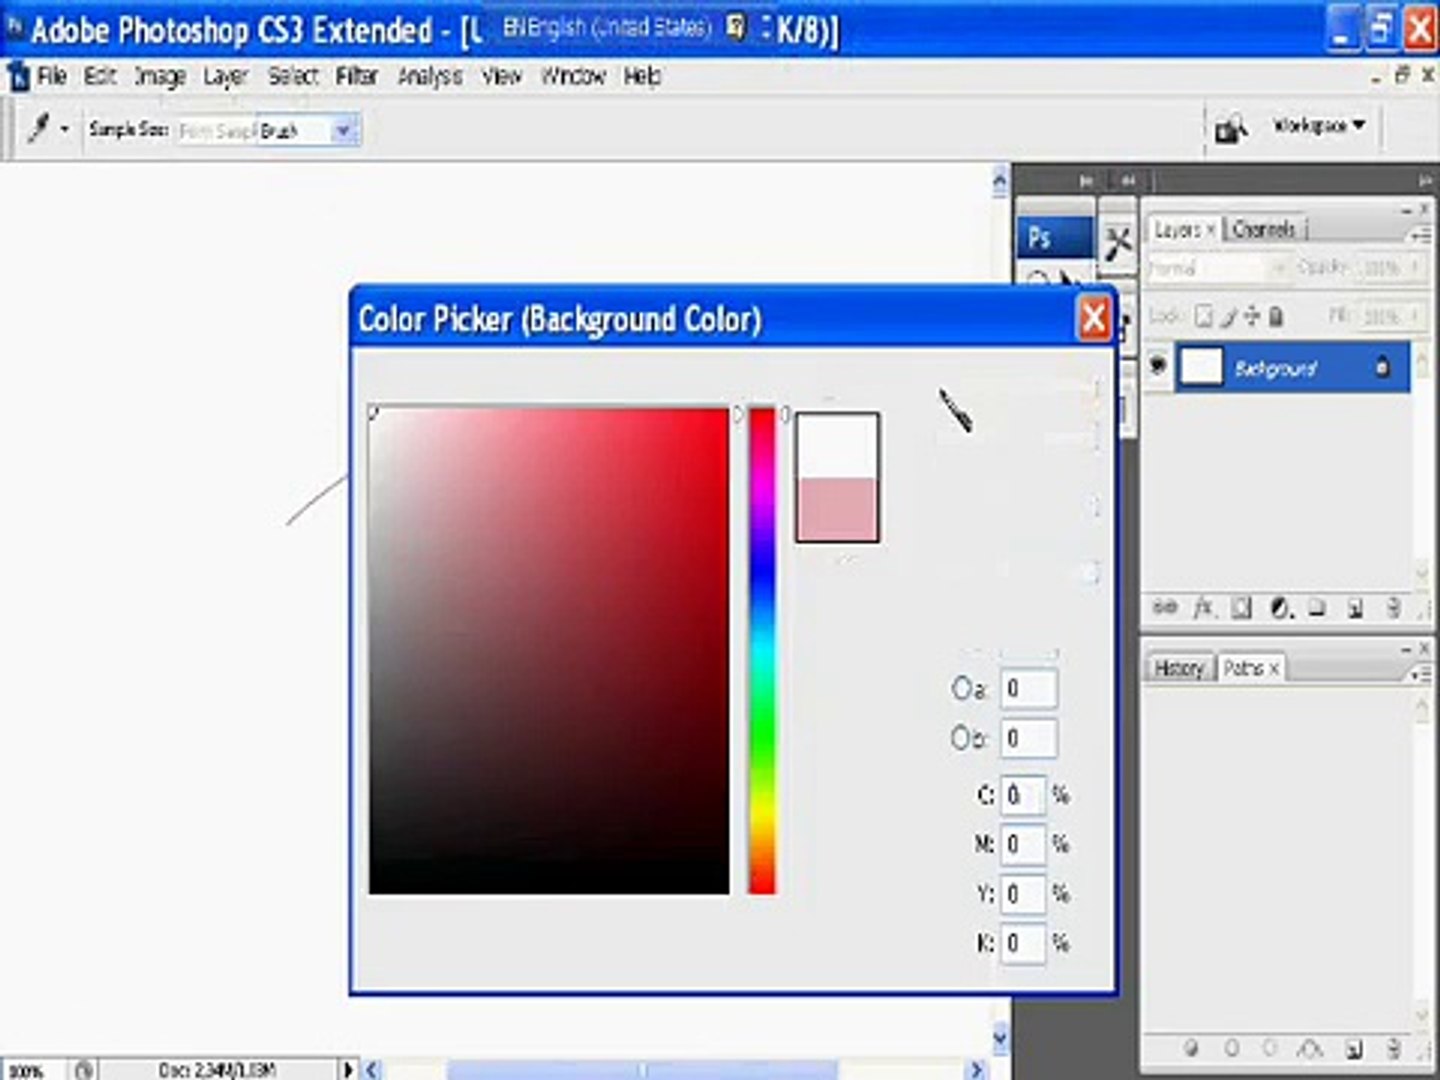The width and height of the screenshot is (1440, 1080).
Task: Click inside the color saturation field
Action: click(549, 650)
